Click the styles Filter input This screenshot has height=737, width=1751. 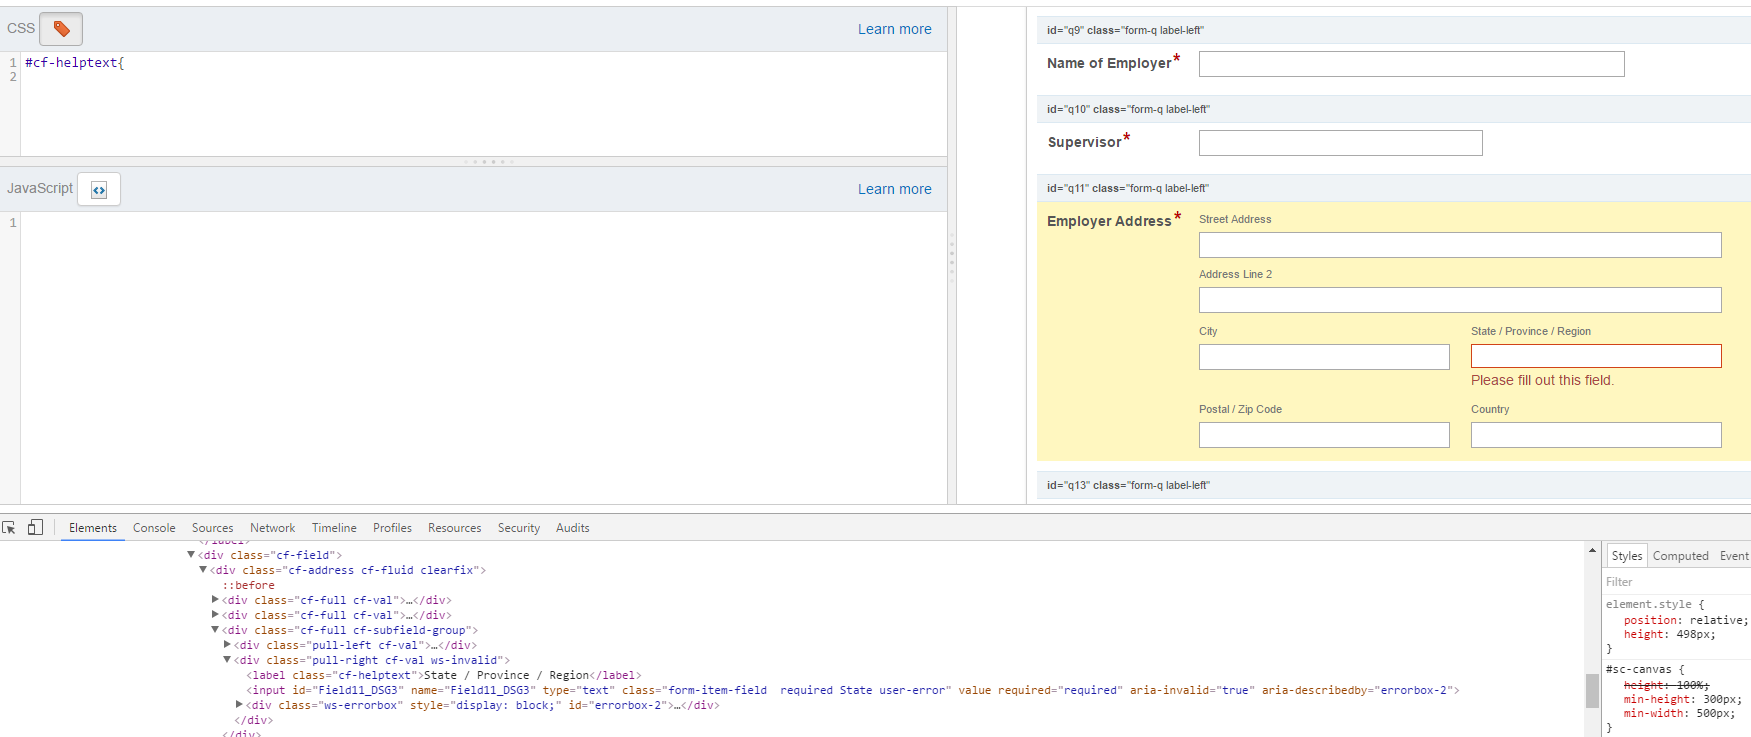(x=1677, y=582)
